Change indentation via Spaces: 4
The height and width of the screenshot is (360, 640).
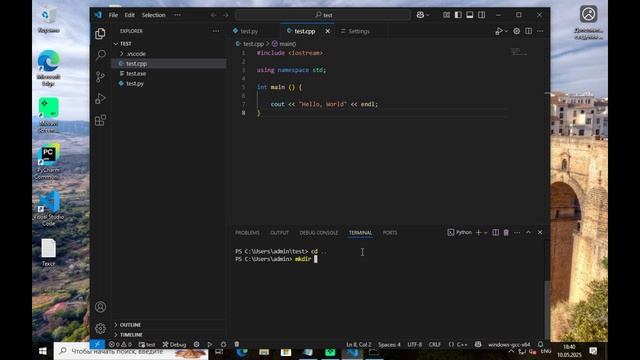click(x=389, y=344)
